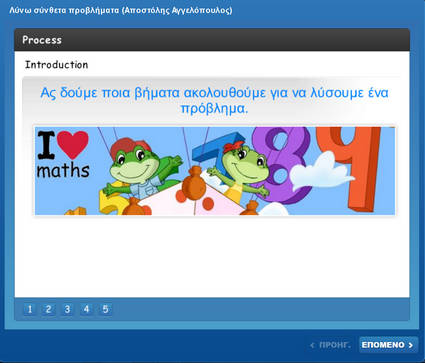Viewport: 425px width, 363px height.
Task: Click the blue Greek heading text
Action: (214, 100)
